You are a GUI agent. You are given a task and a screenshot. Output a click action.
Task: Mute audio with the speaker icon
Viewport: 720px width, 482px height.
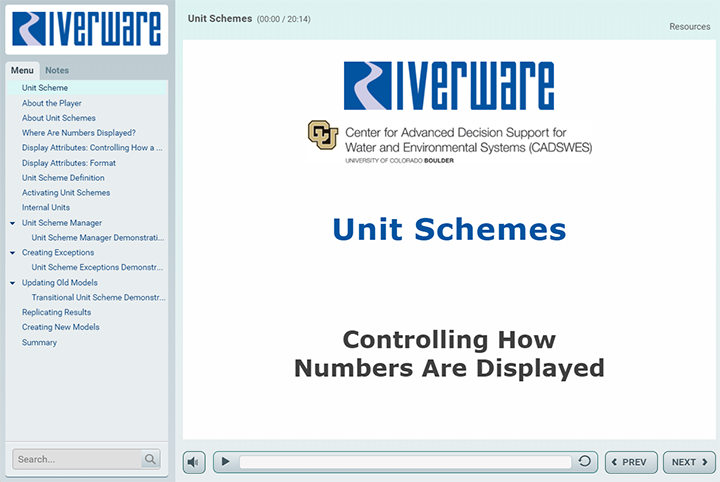click(194, 462)
